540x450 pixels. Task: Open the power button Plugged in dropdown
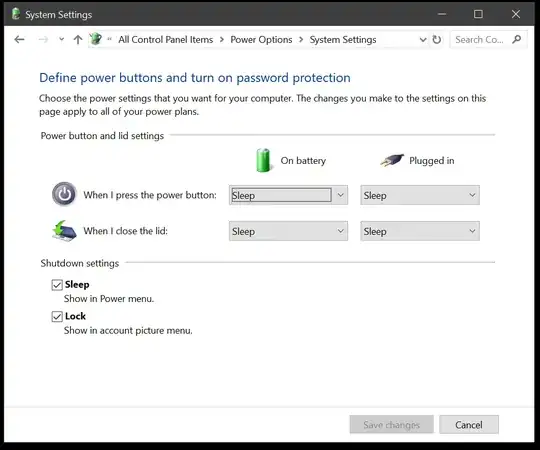coord(420,195)
